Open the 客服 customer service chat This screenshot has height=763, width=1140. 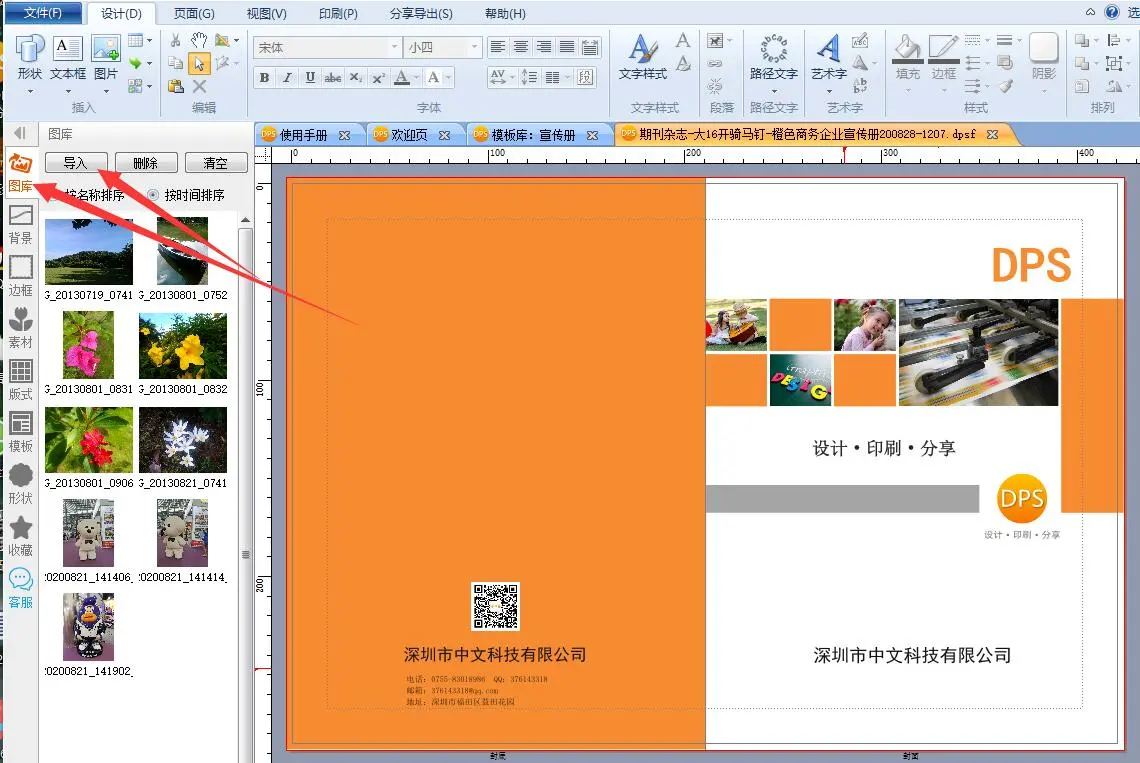[20, 586]
